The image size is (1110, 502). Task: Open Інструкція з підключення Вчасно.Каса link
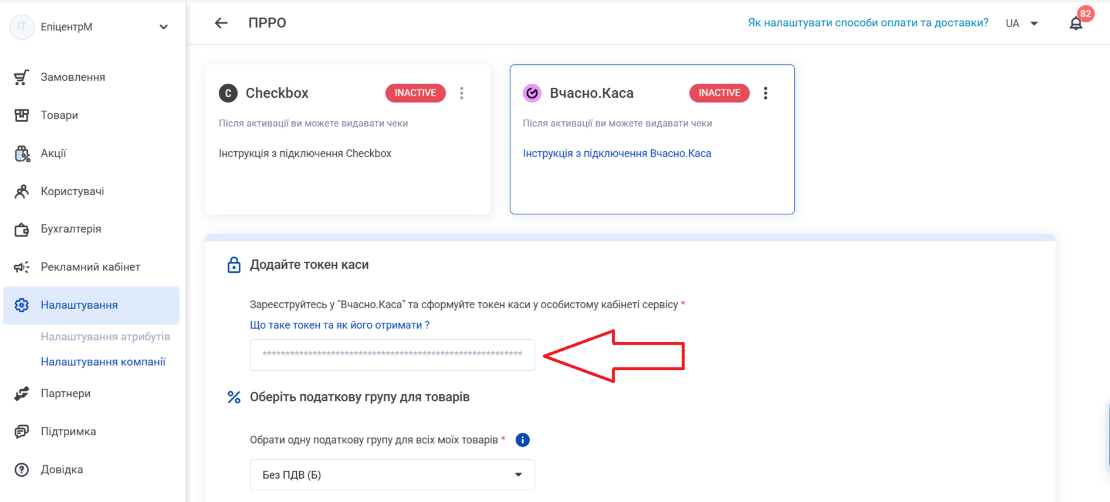(617, 153)
